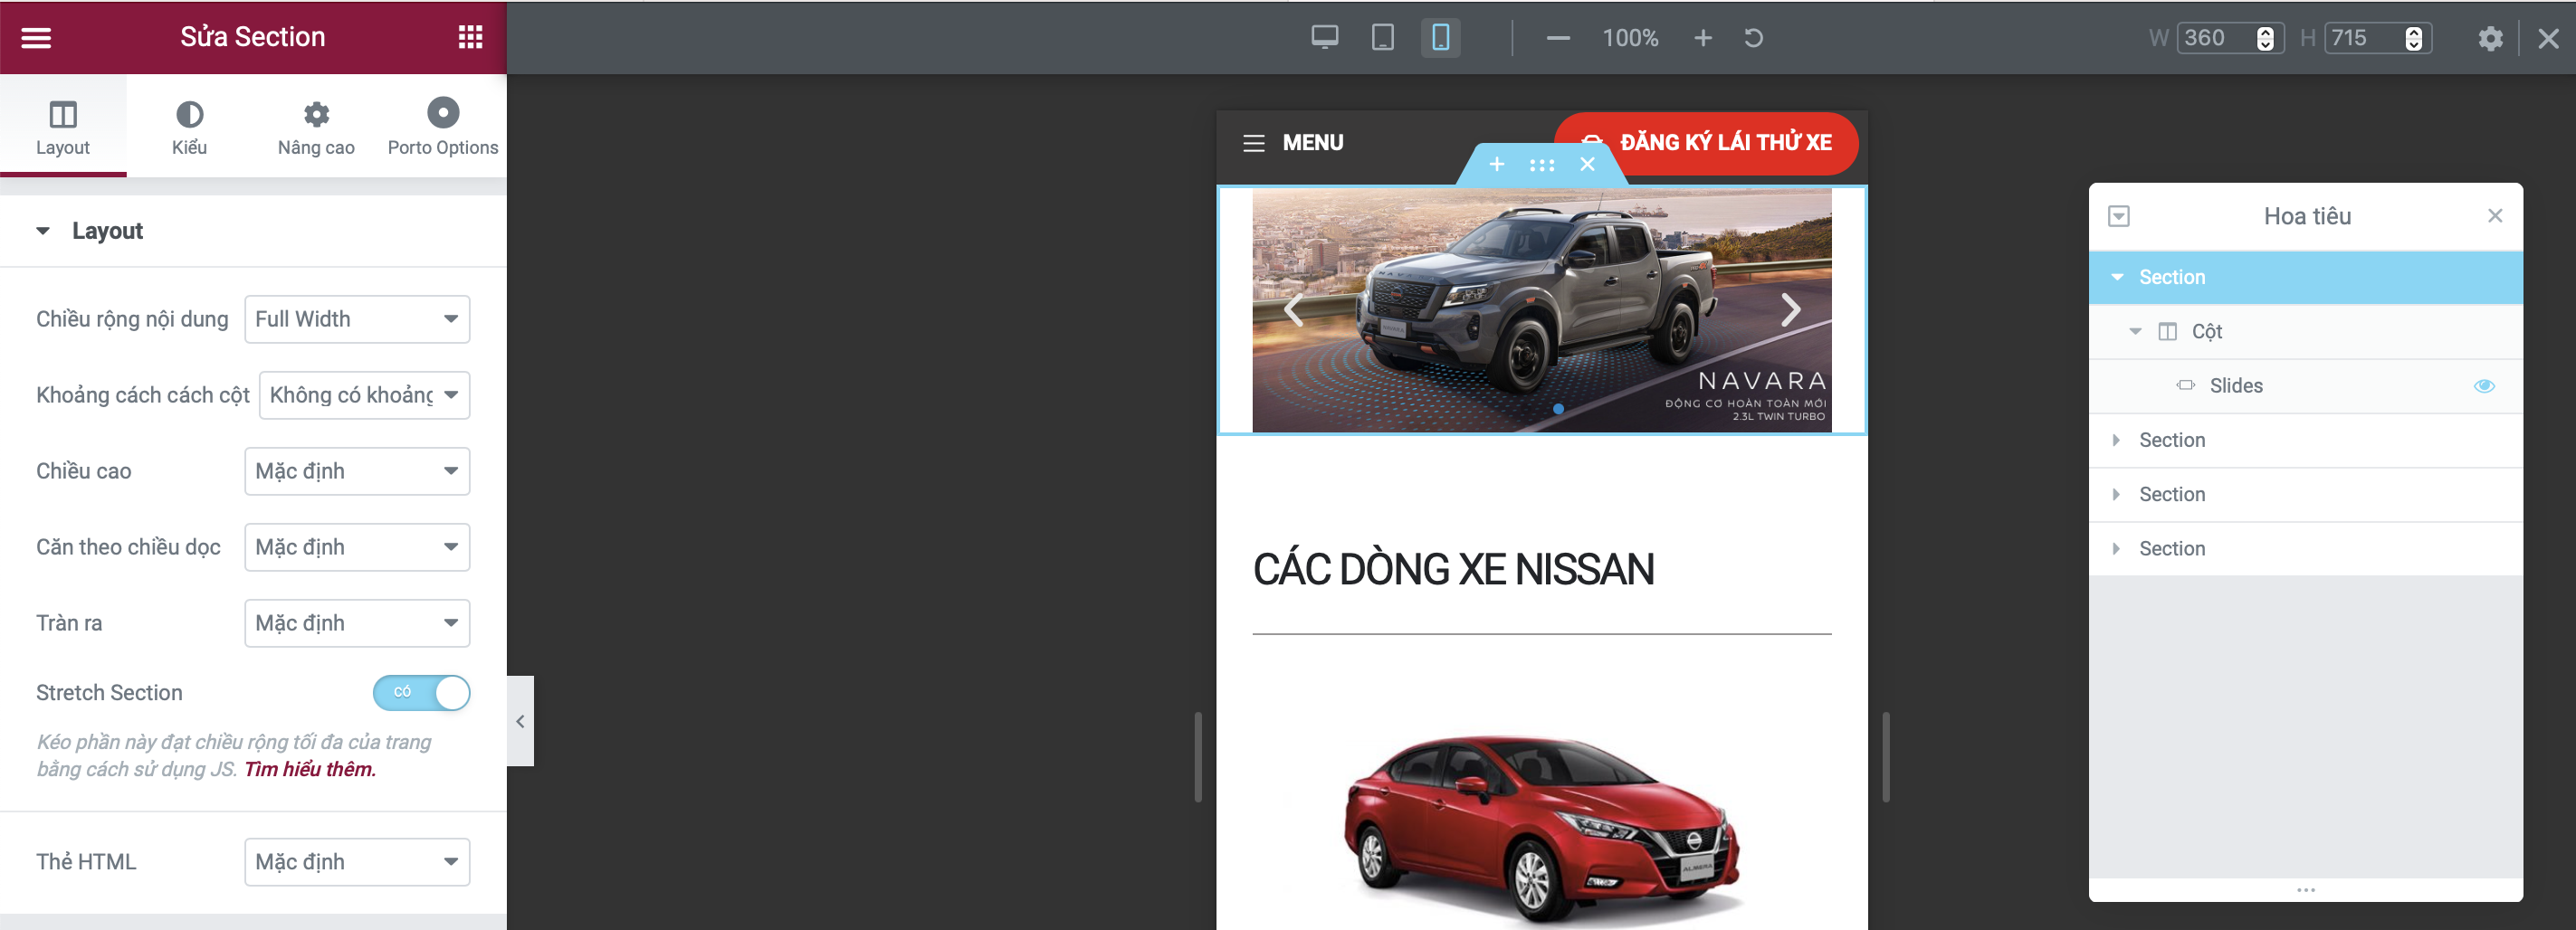This screenshot has height=930, width=2576.
Task: Select the Slides item in navigator
Action: tap(2305, 386)
